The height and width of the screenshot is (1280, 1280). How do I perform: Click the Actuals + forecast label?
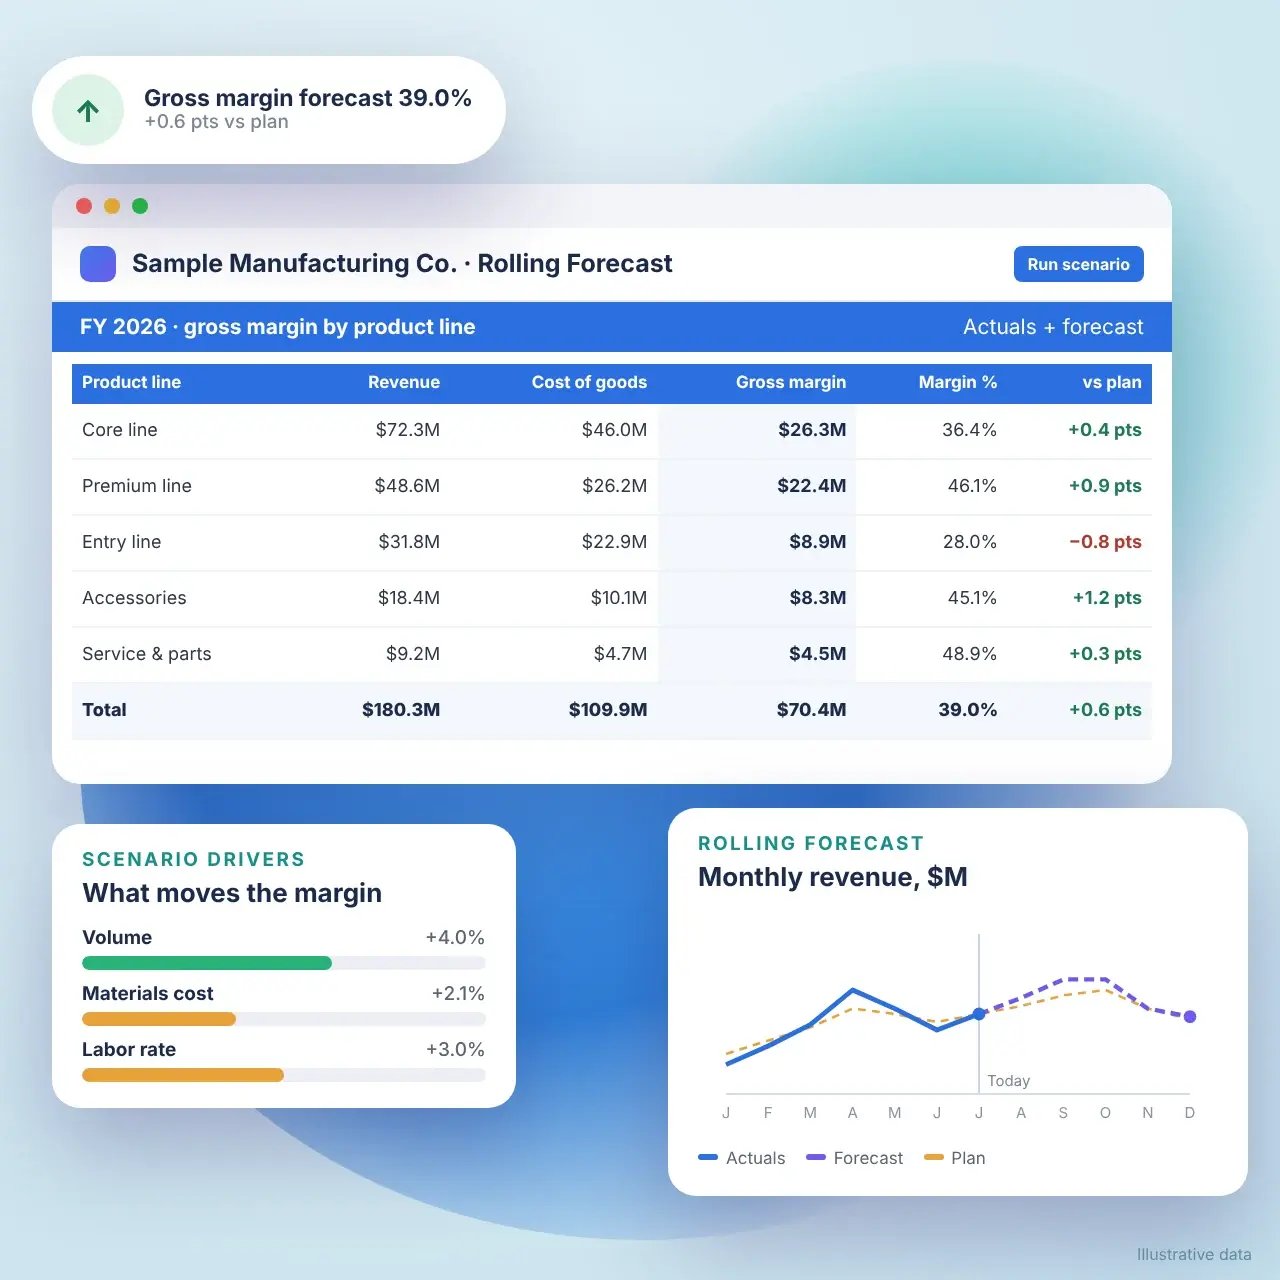coord(1053,327)
